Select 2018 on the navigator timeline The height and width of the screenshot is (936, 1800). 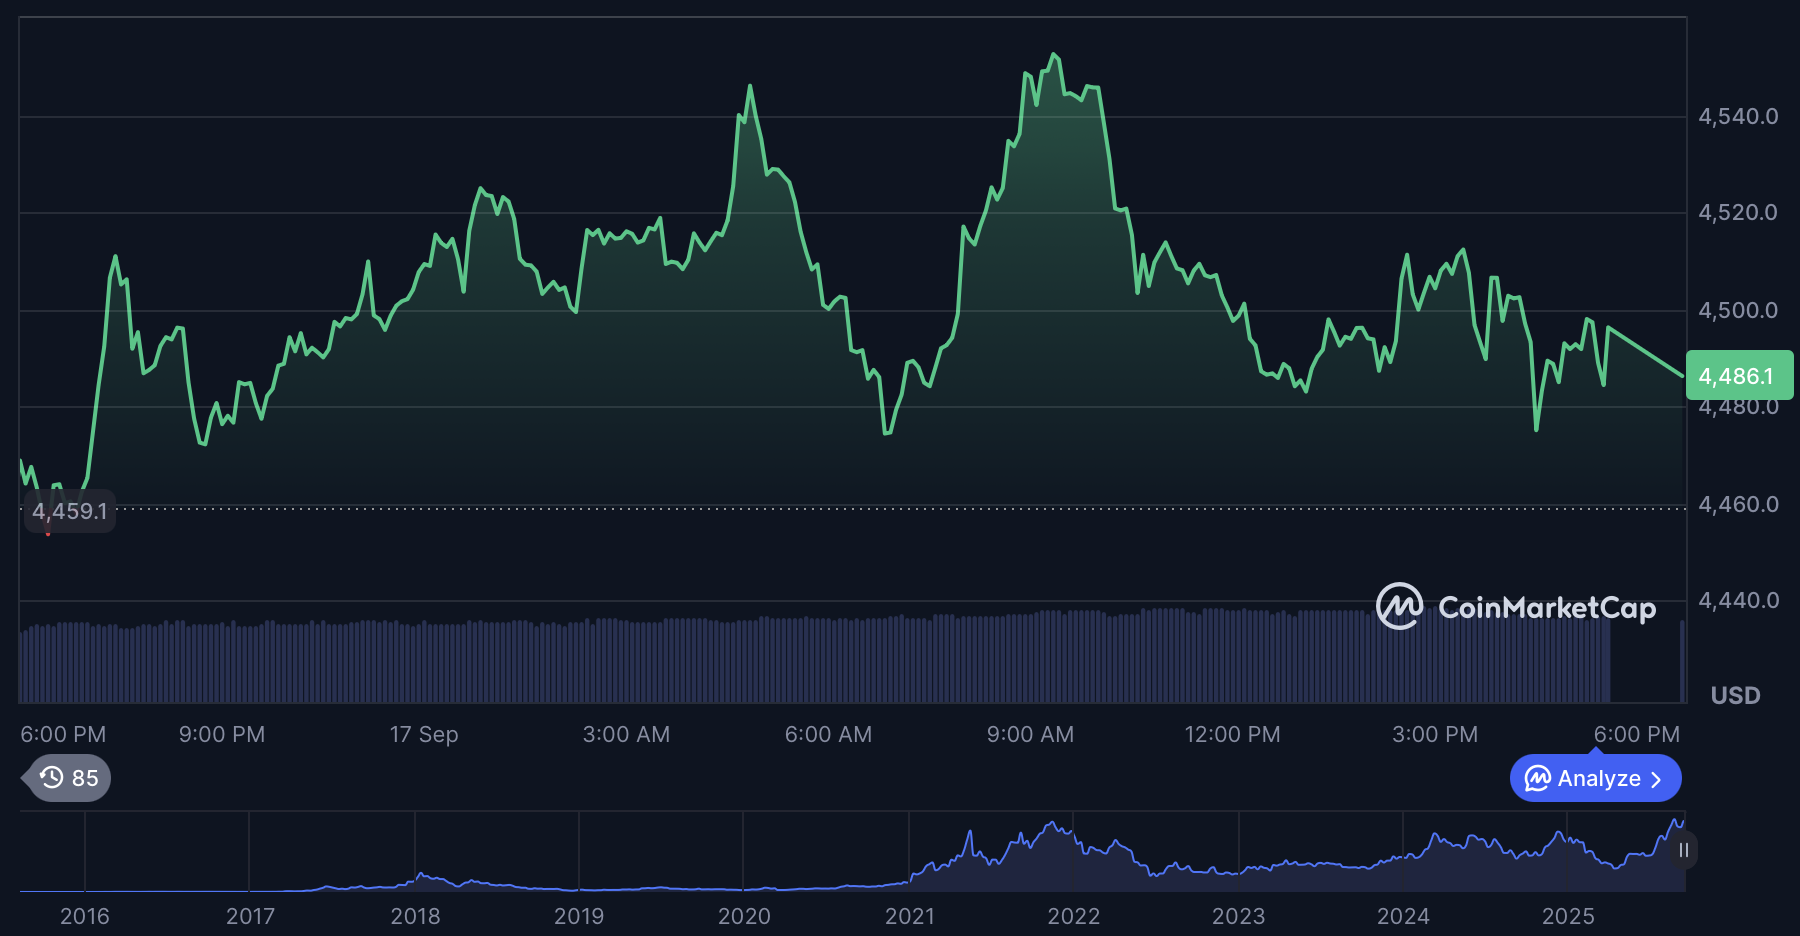point(415,916)
